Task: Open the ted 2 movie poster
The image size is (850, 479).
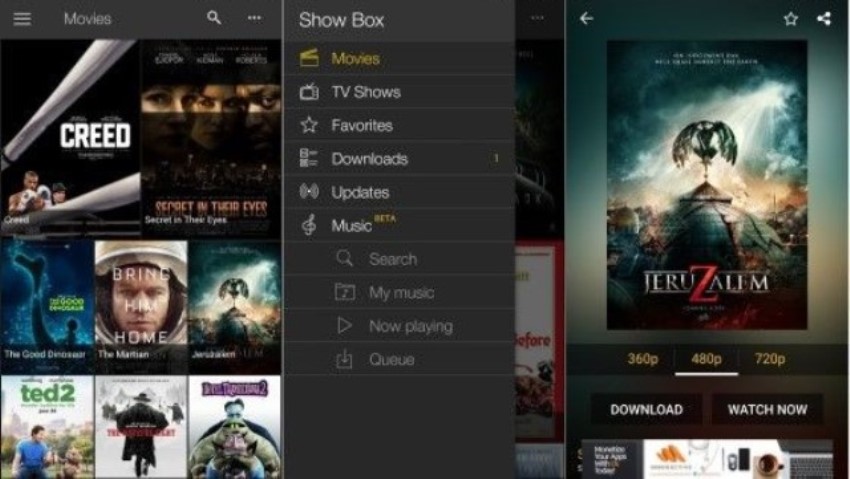Action: (47, 427)
